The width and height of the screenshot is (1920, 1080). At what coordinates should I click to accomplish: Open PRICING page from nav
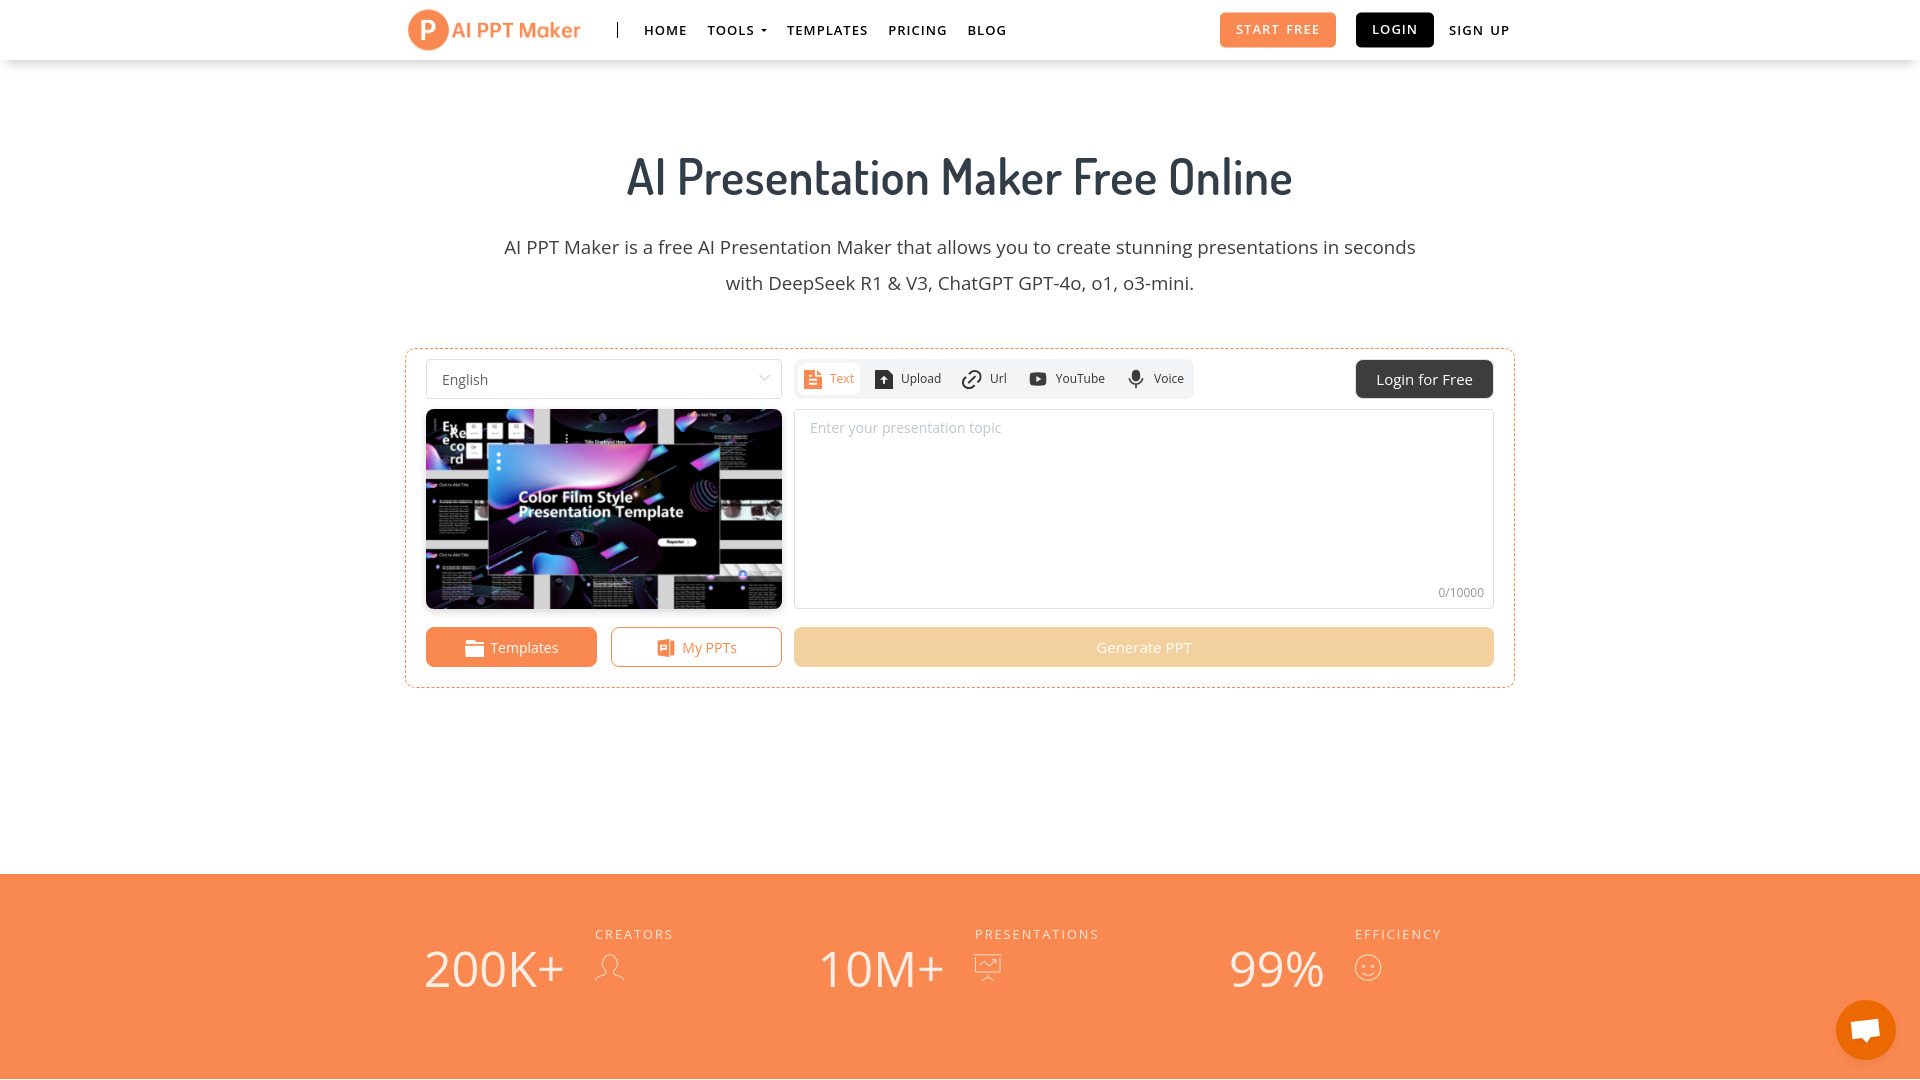[x=918, y=29]
